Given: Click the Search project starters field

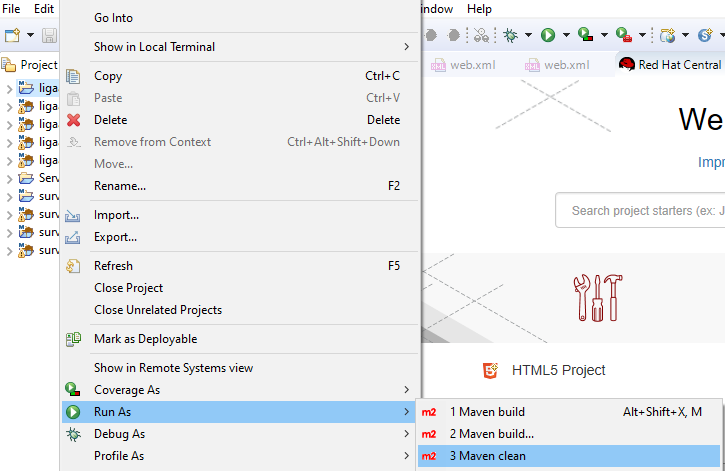Looking at the screenshot, I should click(640, 211).
